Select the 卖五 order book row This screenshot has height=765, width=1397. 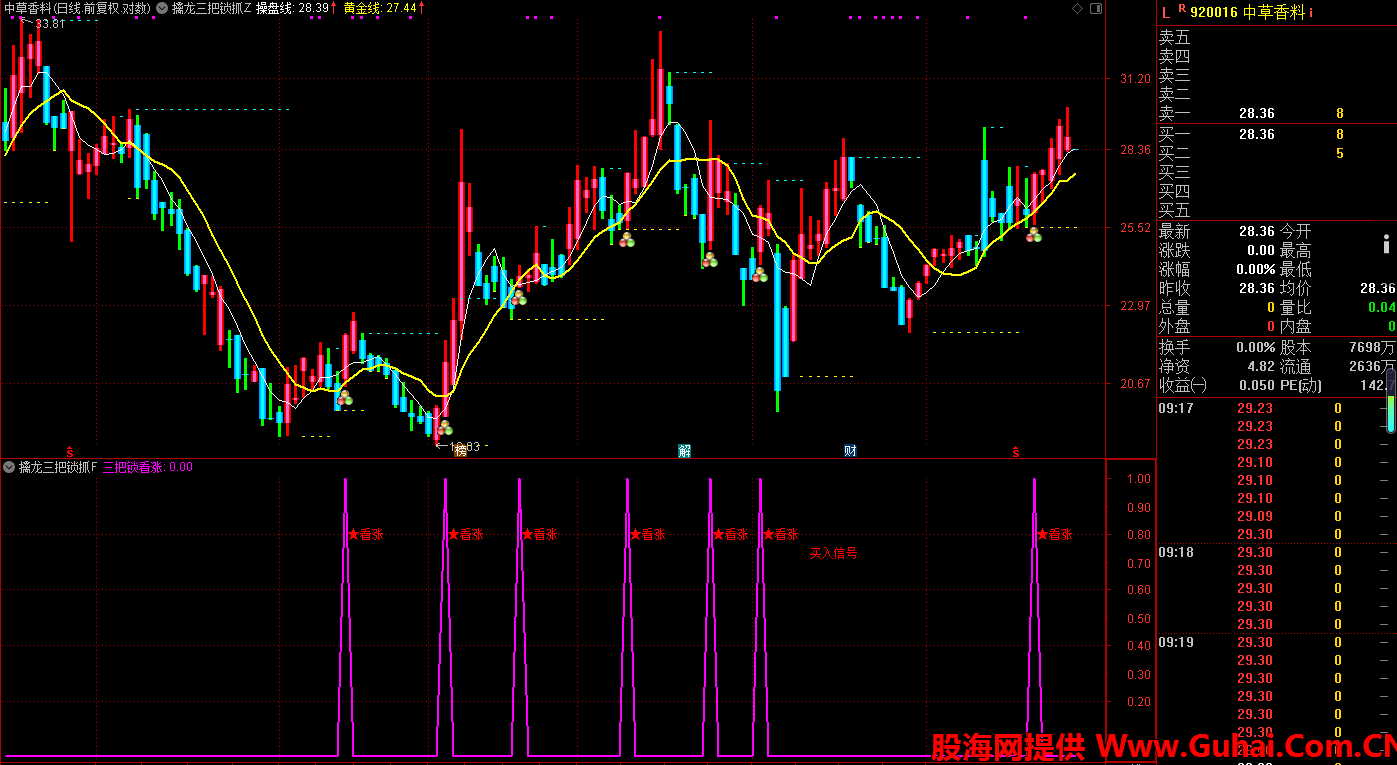click(1276, 38)
